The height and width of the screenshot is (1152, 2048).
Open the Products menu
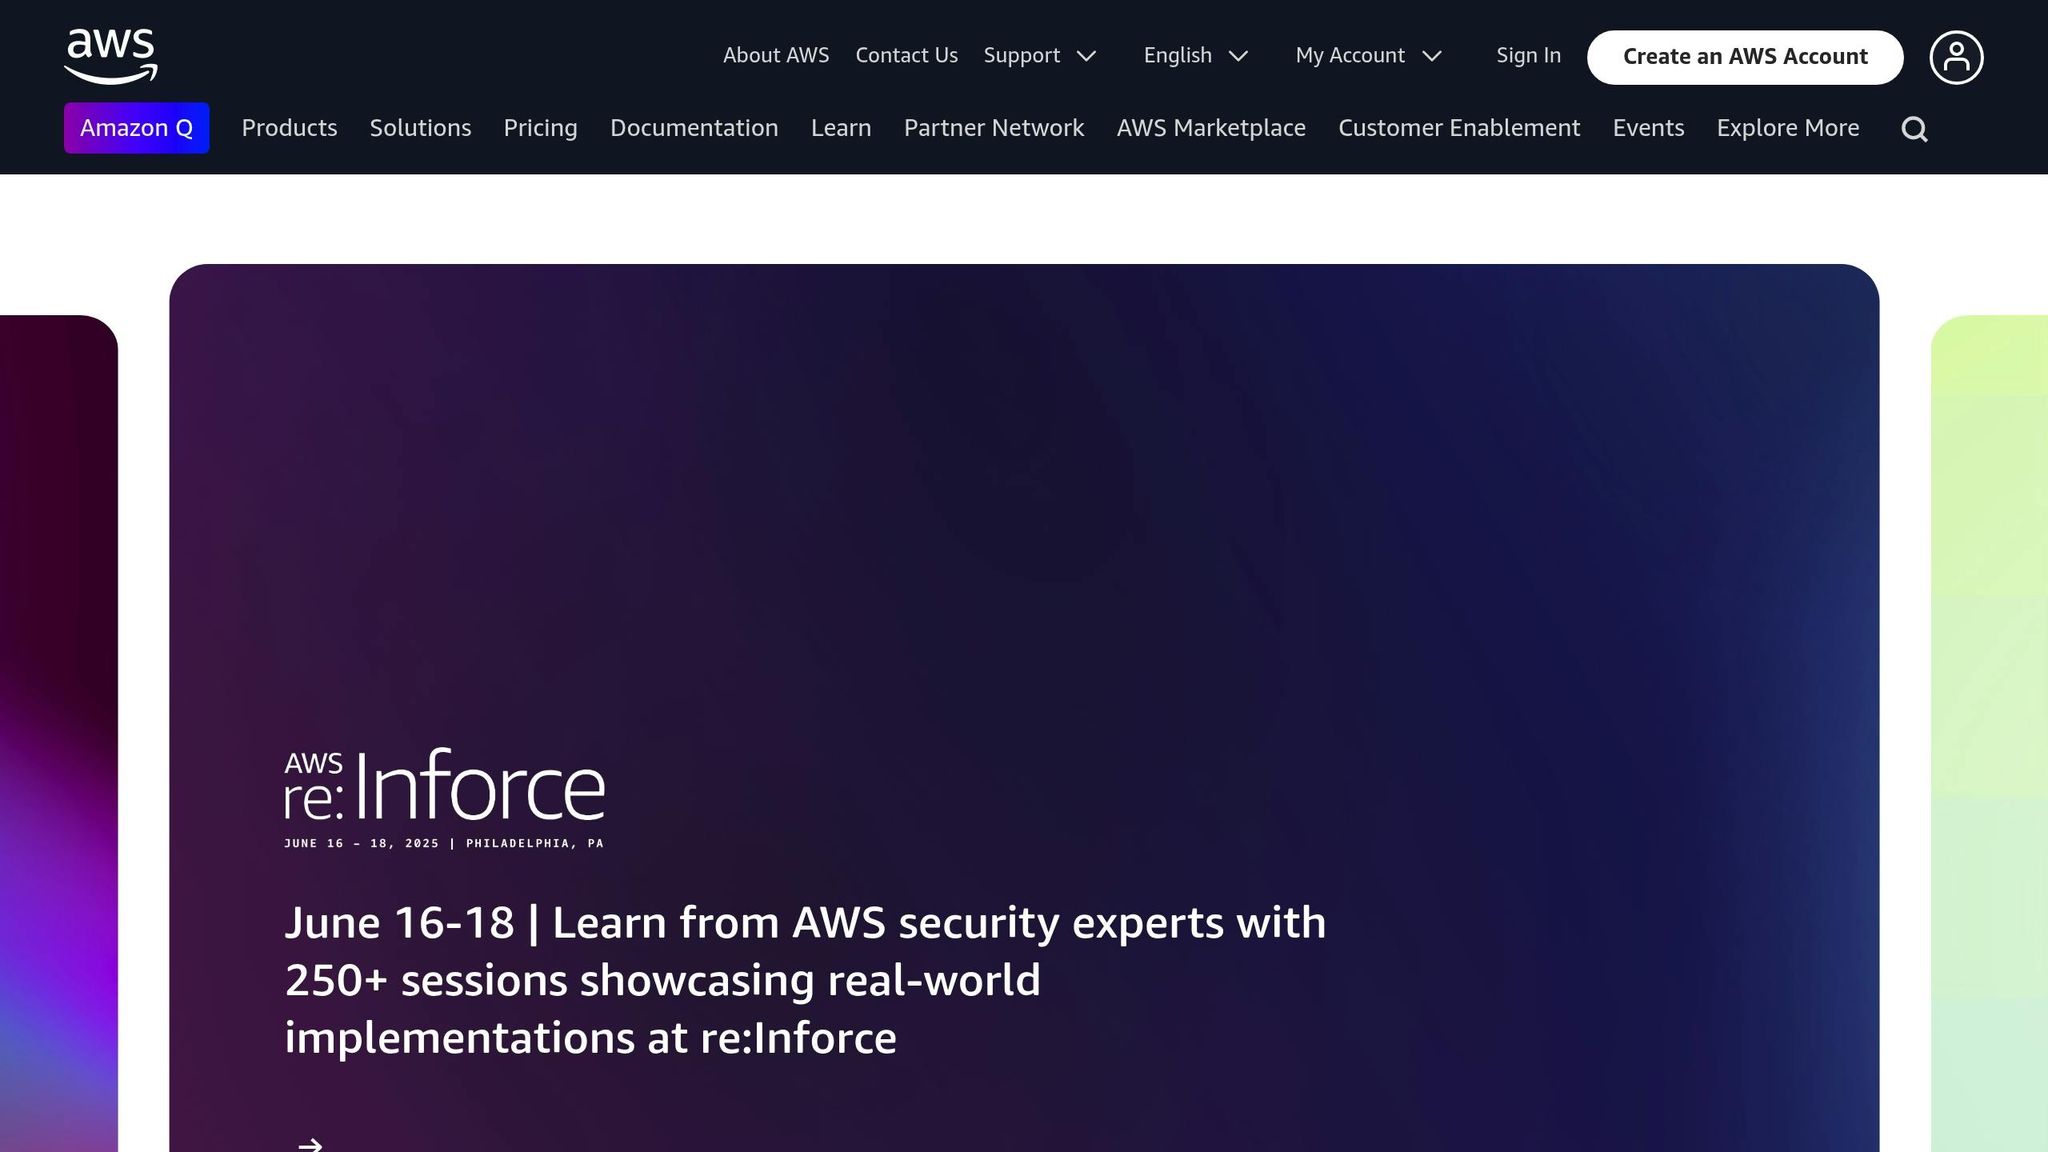tap(289, 128)
